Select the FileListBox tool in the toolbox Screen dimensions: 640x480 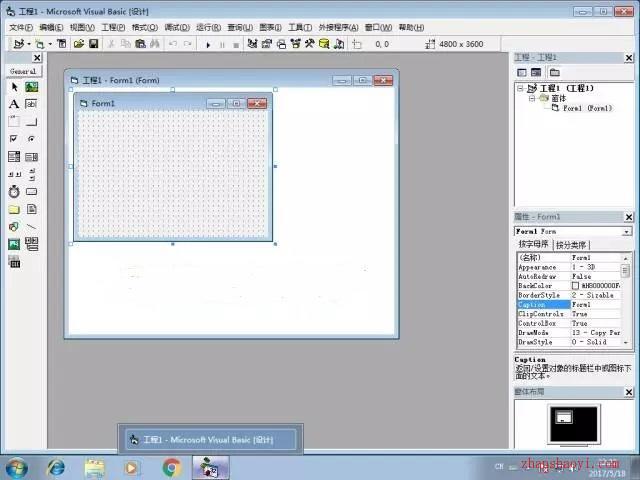31,209
